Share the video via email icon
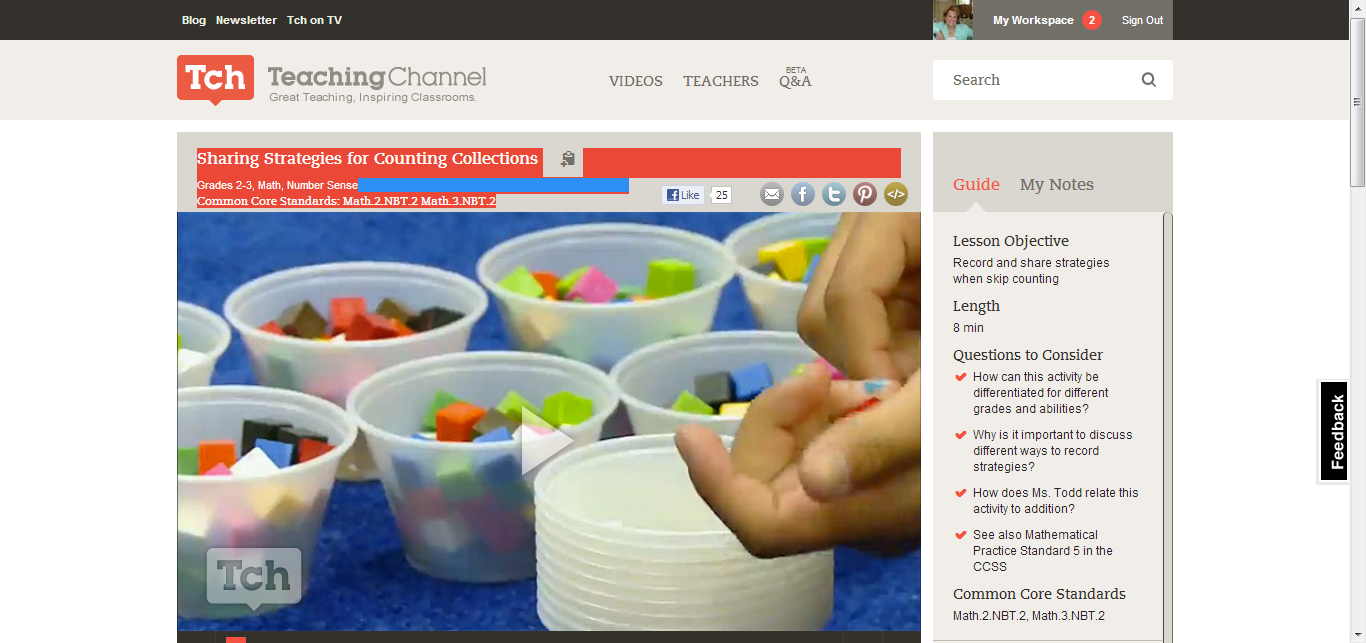 pyautogui.click(x=771, y=194)
